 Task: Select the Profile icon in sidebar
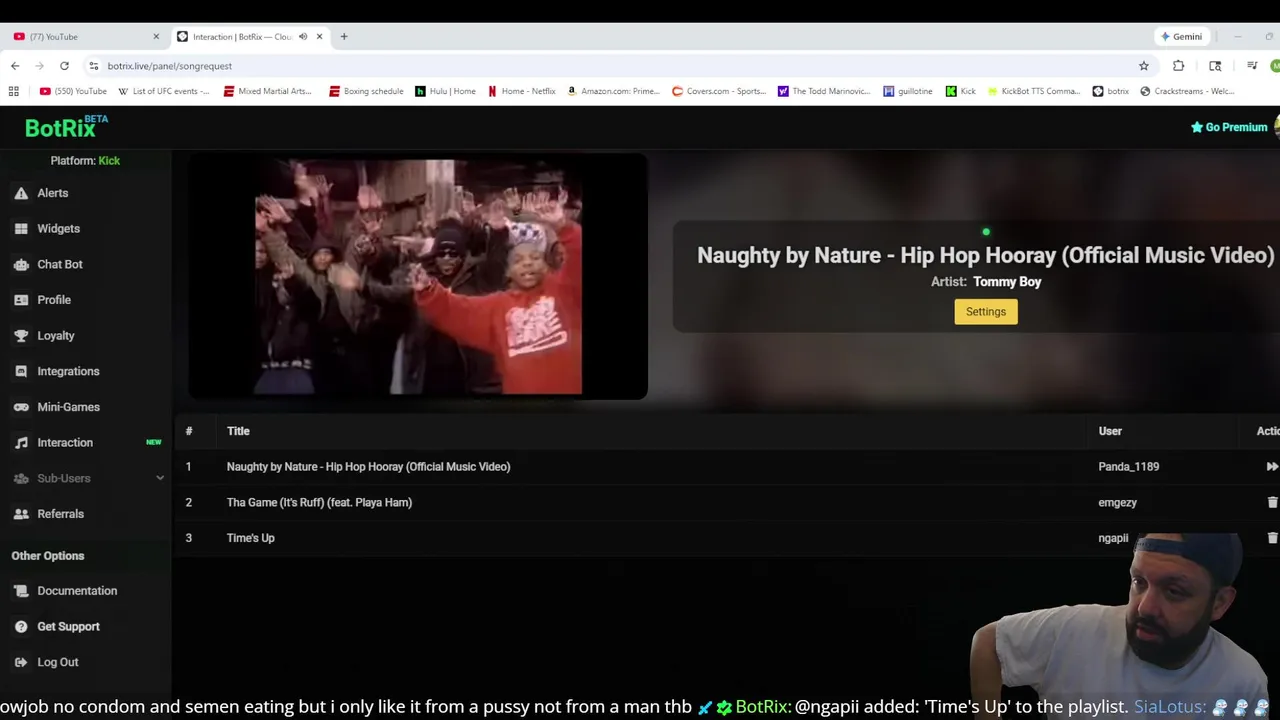point(21,300)
